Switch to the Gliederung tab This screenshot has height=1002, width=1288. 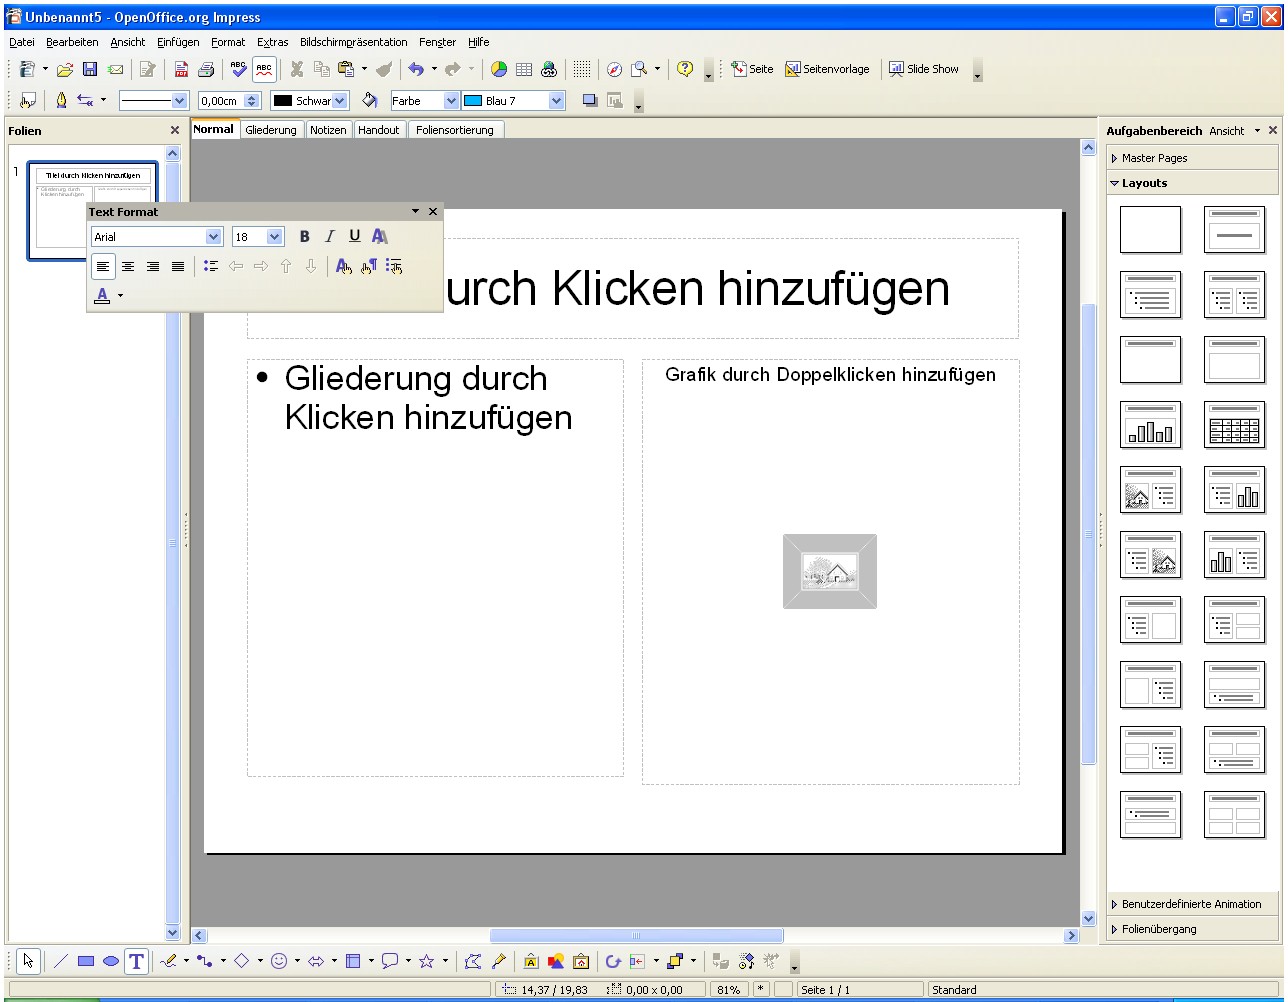tap(271, 130)
